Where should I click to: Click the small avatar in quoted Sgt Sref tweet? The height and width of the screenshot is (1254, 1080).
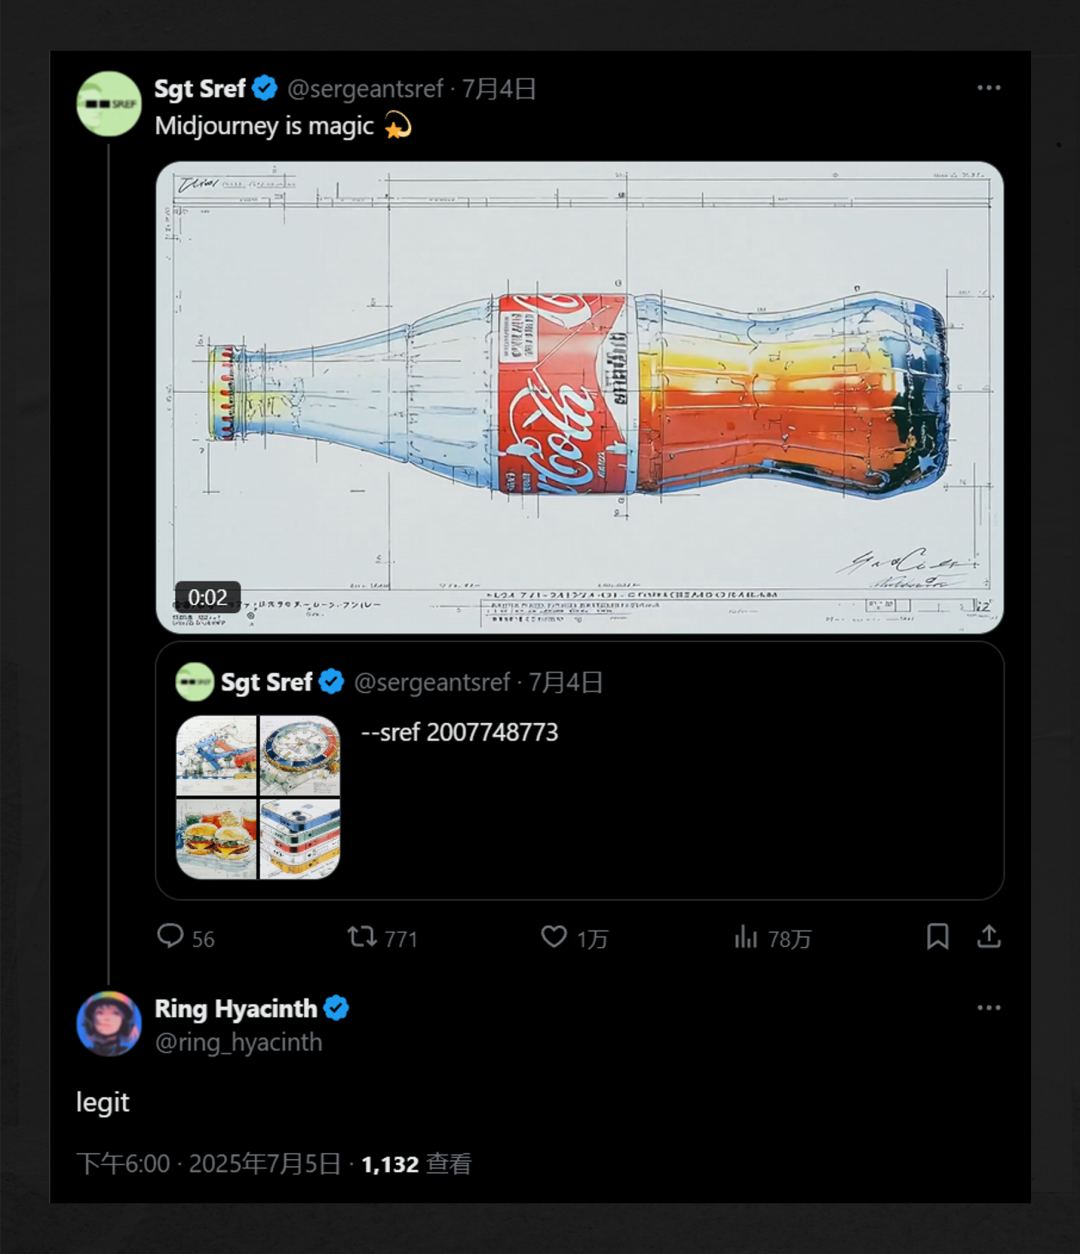[x=195, y=682]
